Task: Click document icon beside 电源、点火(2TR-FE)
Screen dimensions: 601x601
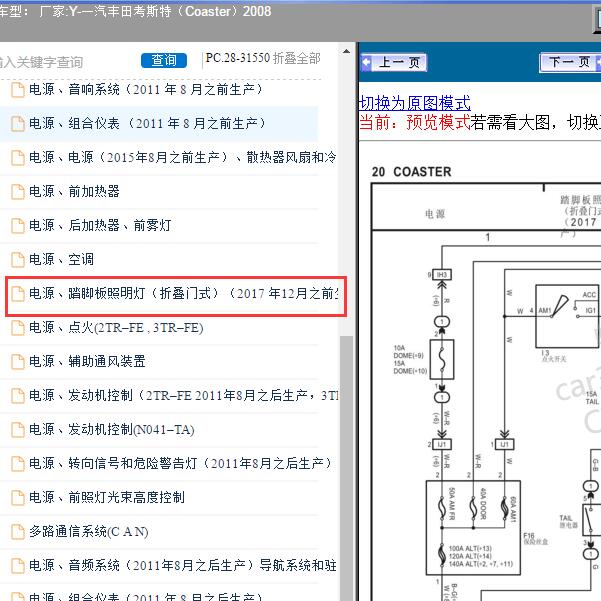Action: click(x=18, y=328)
